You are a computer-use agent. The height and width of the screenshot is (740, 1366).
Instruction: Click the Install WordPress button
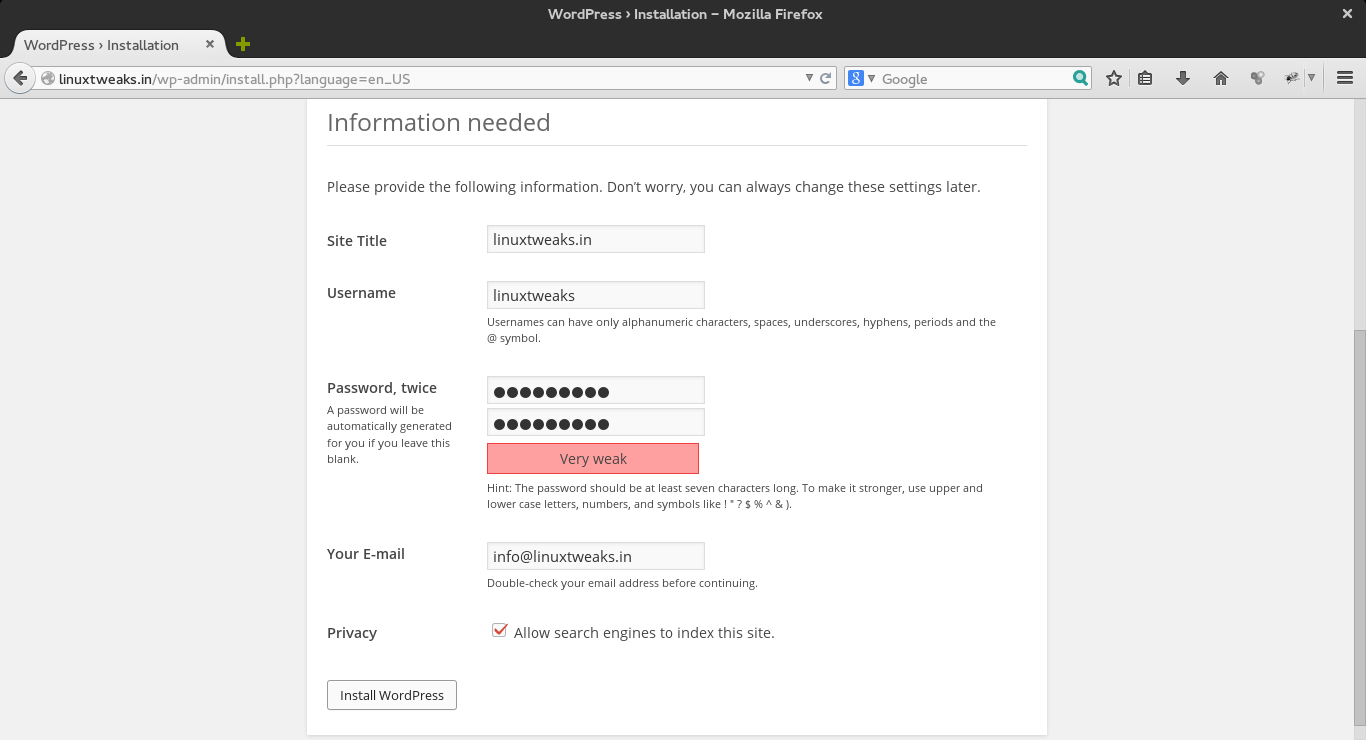click(392, 695)
